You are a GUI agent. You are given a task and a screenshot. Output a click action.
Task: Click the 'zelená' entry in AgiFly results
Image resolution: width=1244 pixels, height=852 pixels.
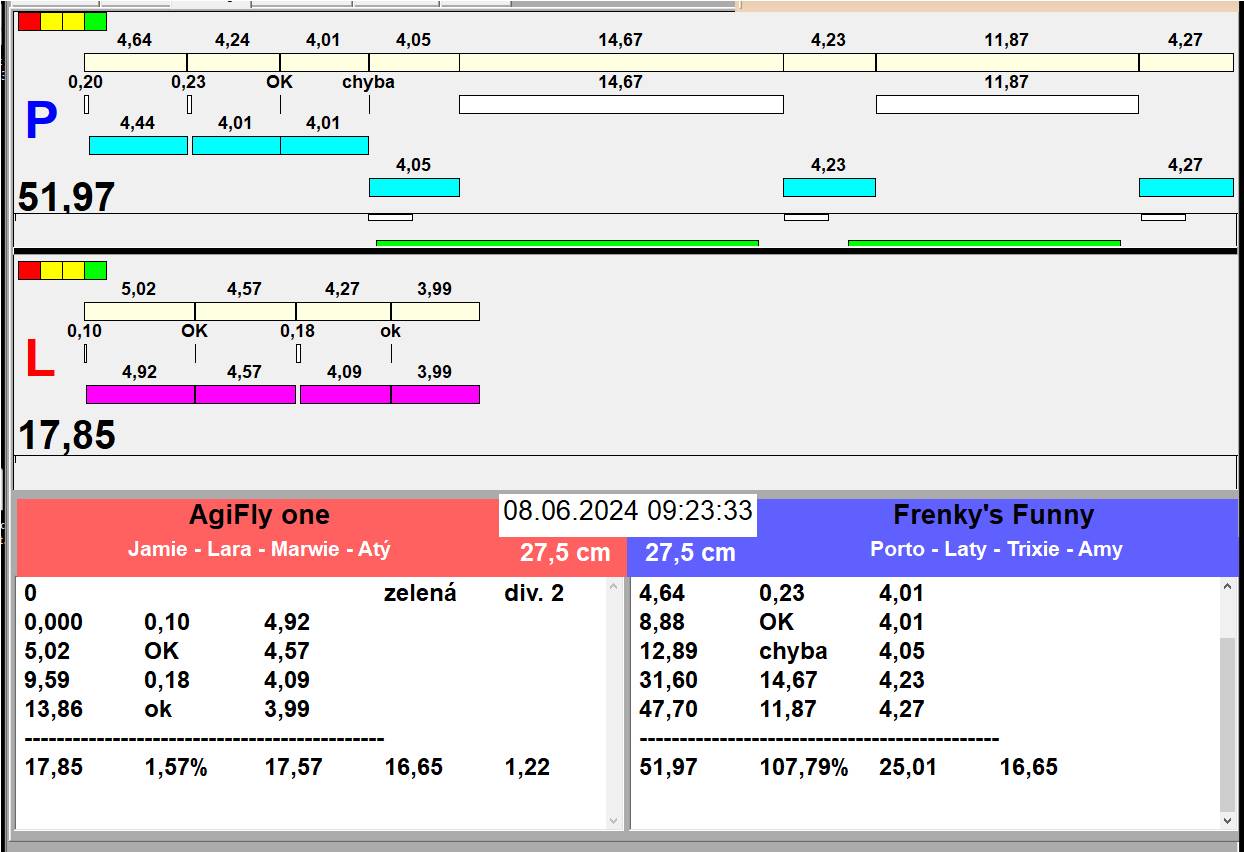(x=420, y=593)
